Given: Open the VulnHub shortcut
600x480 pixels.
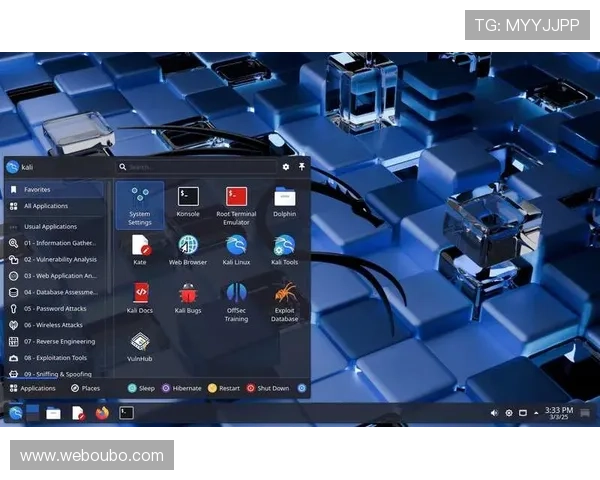Looking at the screenshot, I should 140,346.
